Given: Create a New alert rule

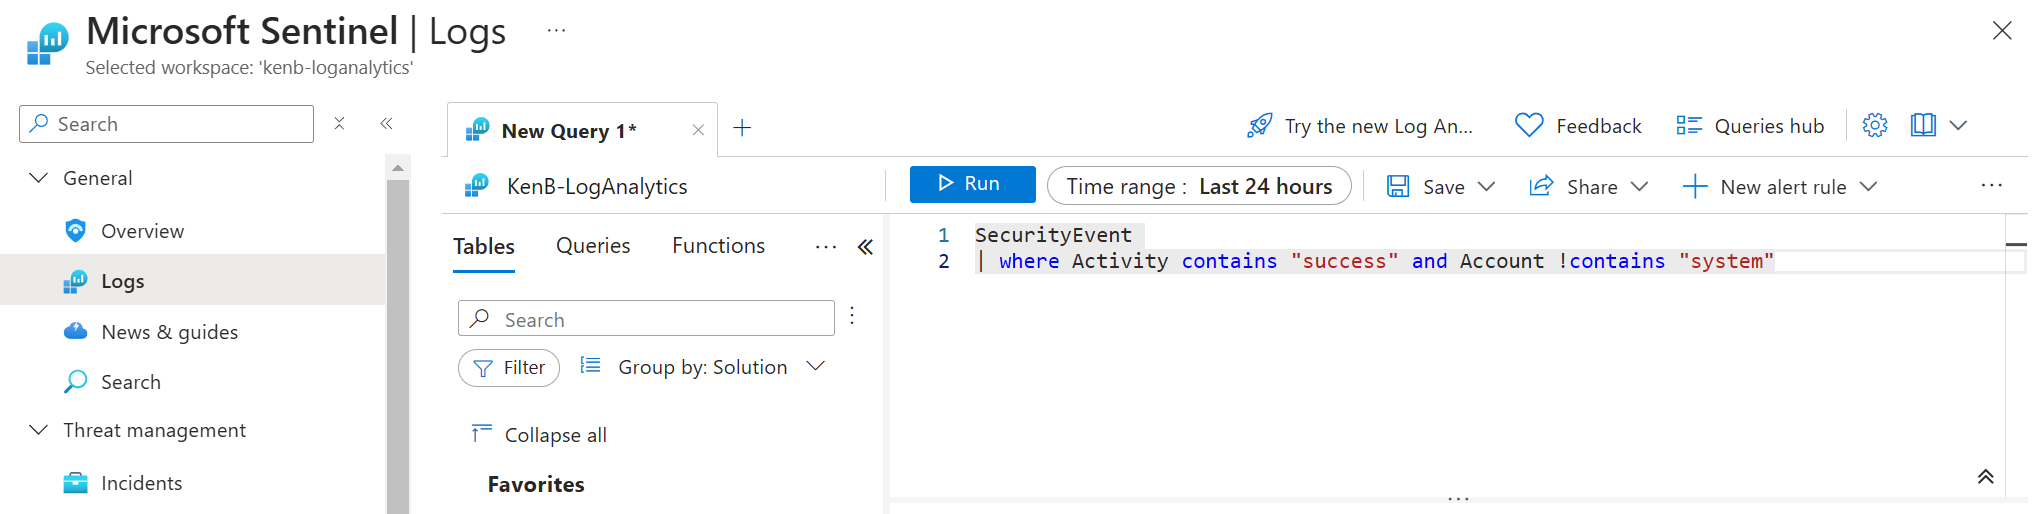Looking at the screenshot, I should [x=1765, y=187].
